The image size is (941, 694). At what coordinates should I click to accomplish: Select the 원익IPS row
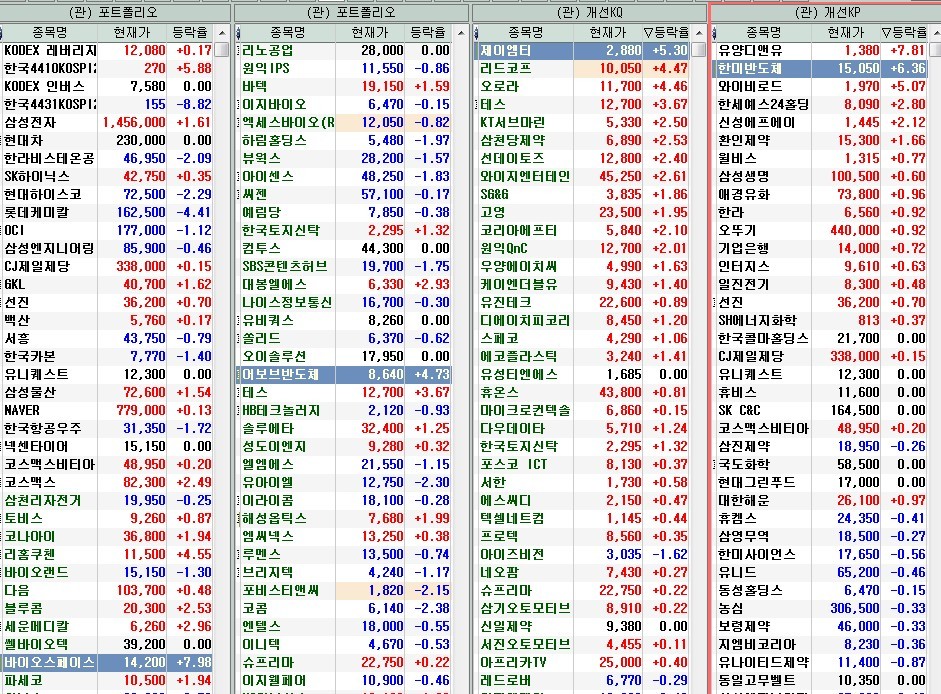click(346, 68)
